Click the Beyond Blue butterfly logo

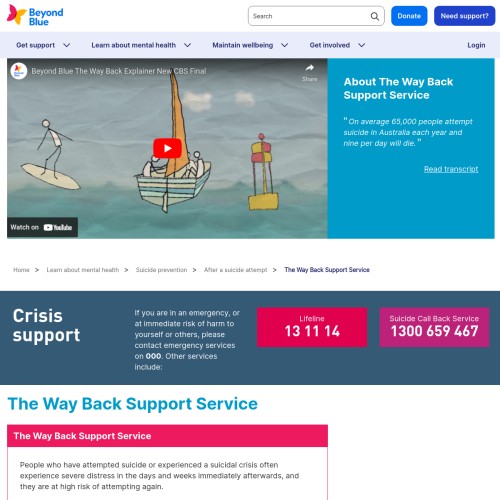pyautogui.click(x=35, y=15)
